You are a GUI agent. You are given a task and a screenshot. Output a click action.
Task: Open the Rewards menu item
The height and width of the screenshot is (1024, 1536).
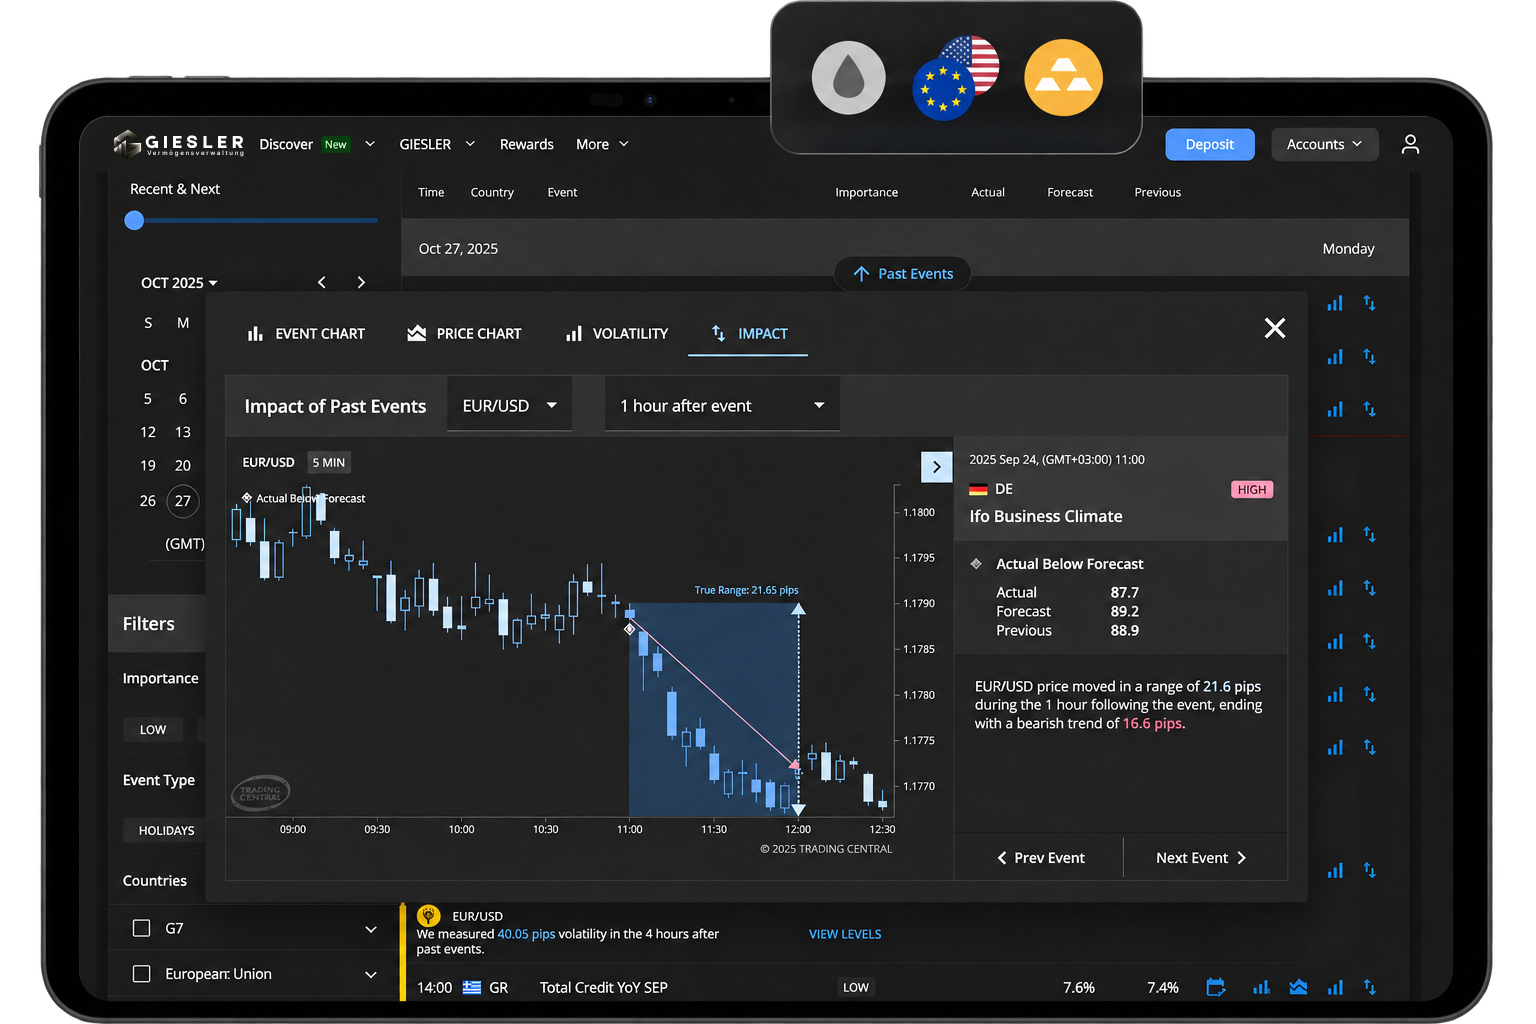pyautogui.click(x=527, y=144)
